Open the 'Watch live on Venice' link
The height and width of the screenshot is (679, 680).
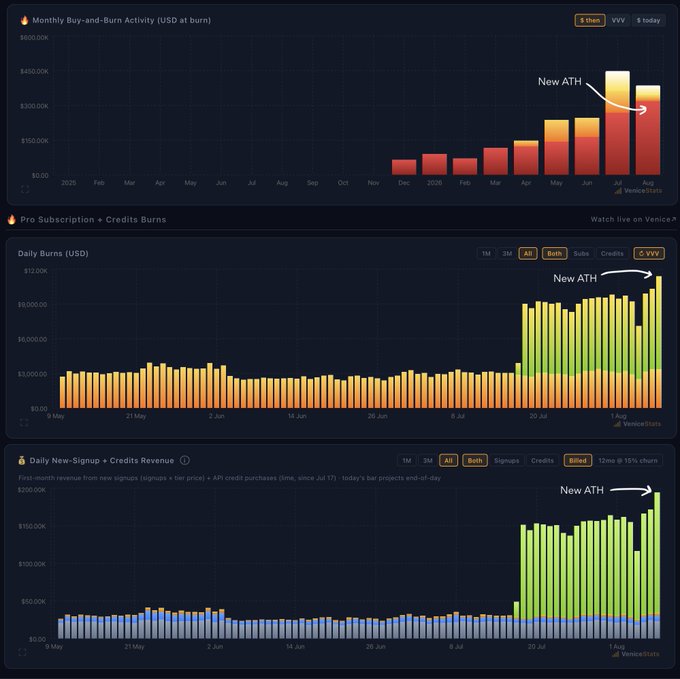633,219
